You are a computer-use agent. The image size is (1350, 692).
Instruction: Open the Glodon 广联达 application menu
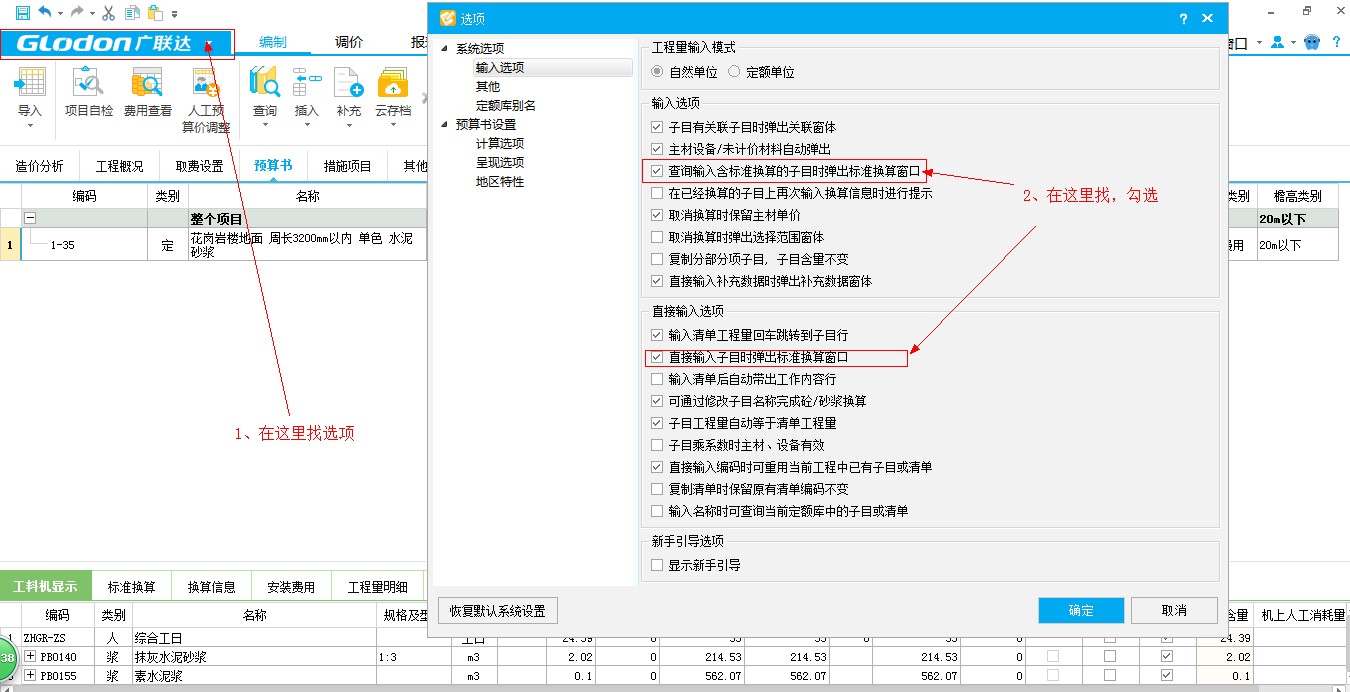tap(117, 44)
